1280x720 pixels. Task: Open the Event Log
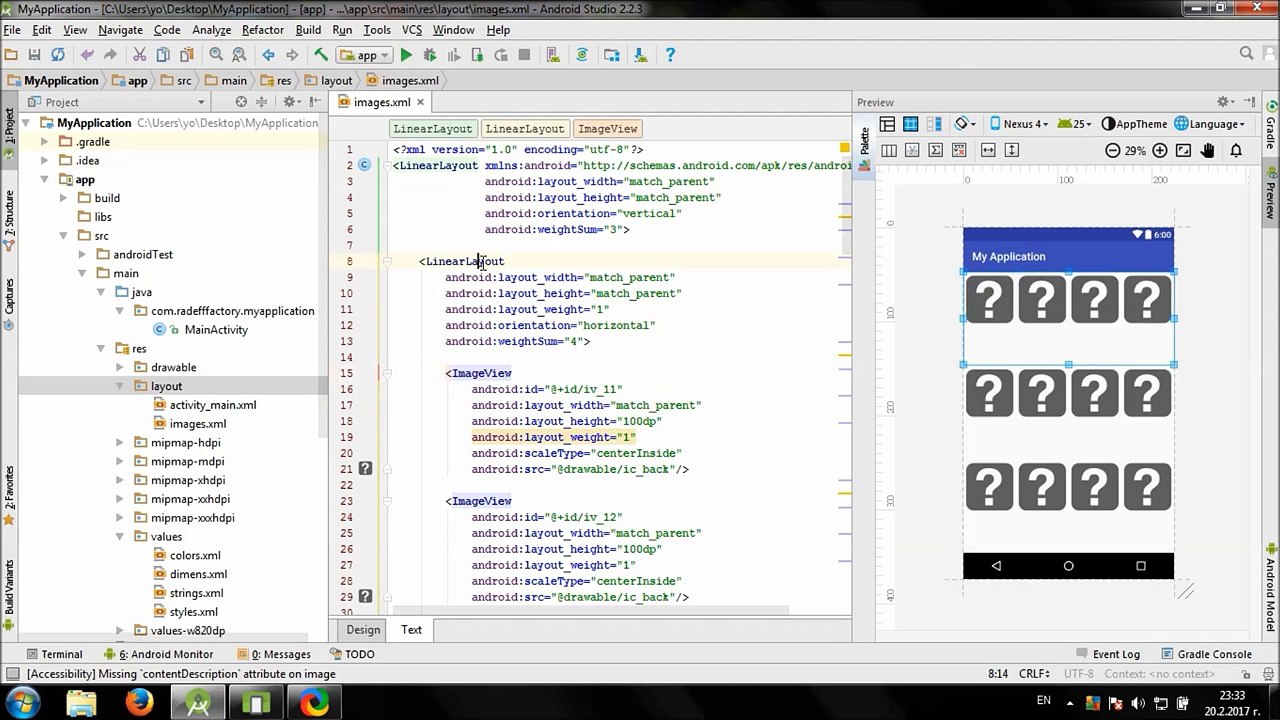coord(1108,654)
